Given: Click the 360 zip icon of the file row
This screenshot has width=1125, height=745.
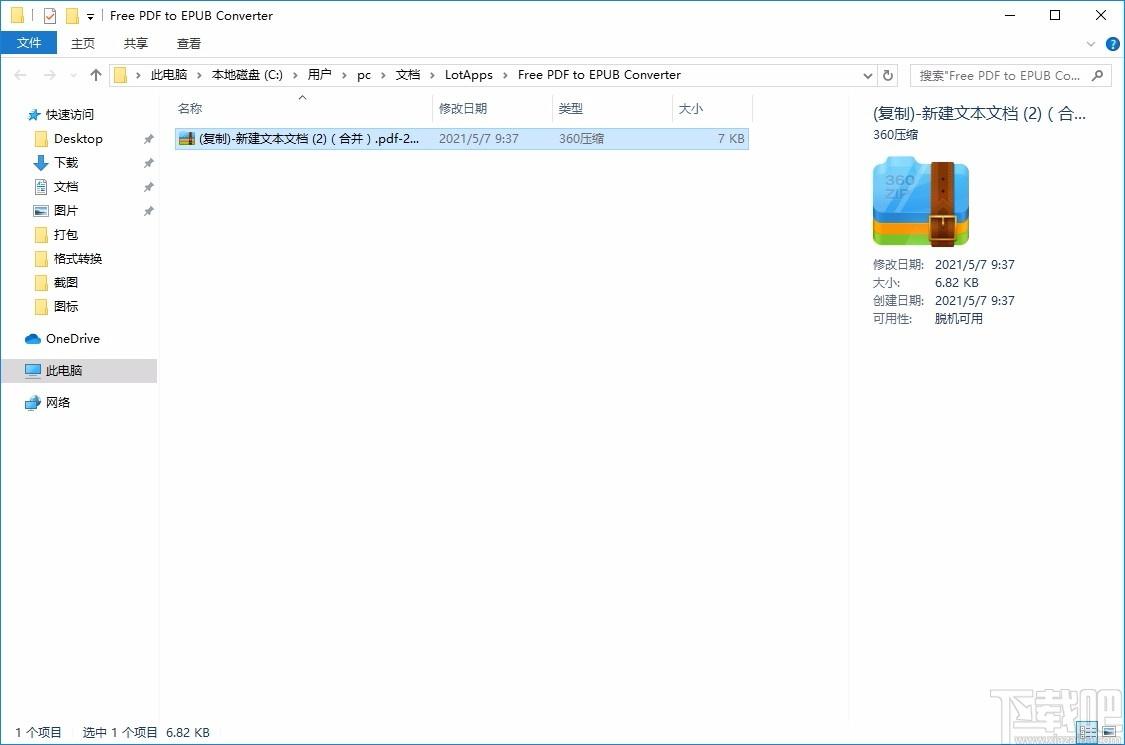Looking at the screenshot, I should [187, 139].
